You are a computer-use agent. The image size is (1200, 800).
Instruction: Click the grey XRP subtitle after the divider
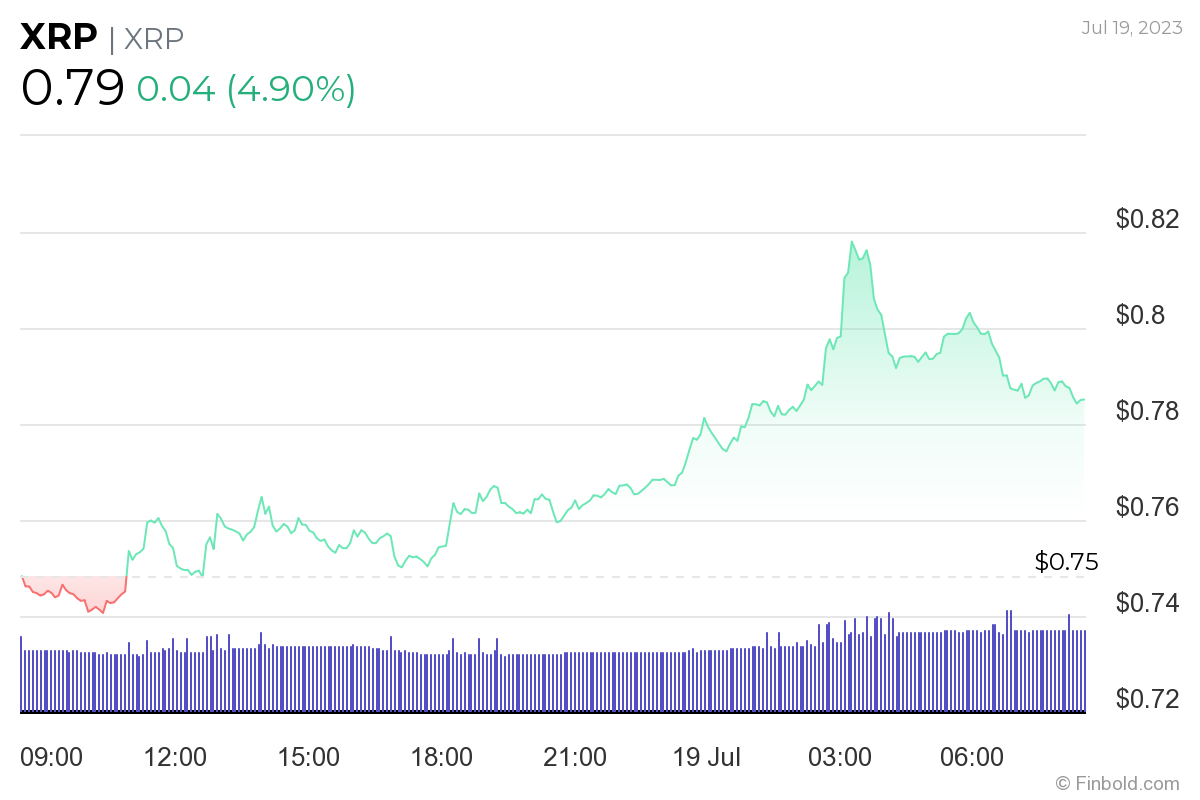coord(154,39)
